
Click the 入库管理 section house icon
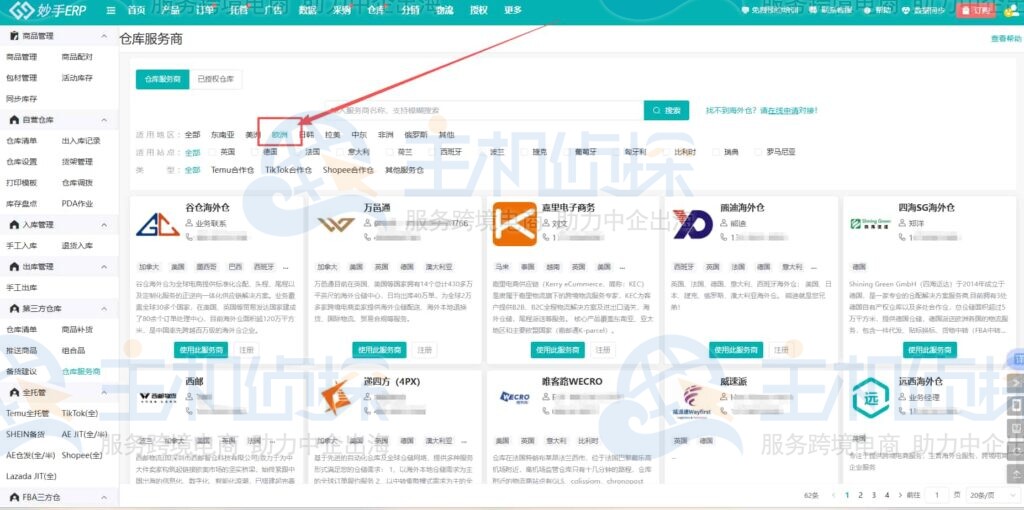point(14,225)
